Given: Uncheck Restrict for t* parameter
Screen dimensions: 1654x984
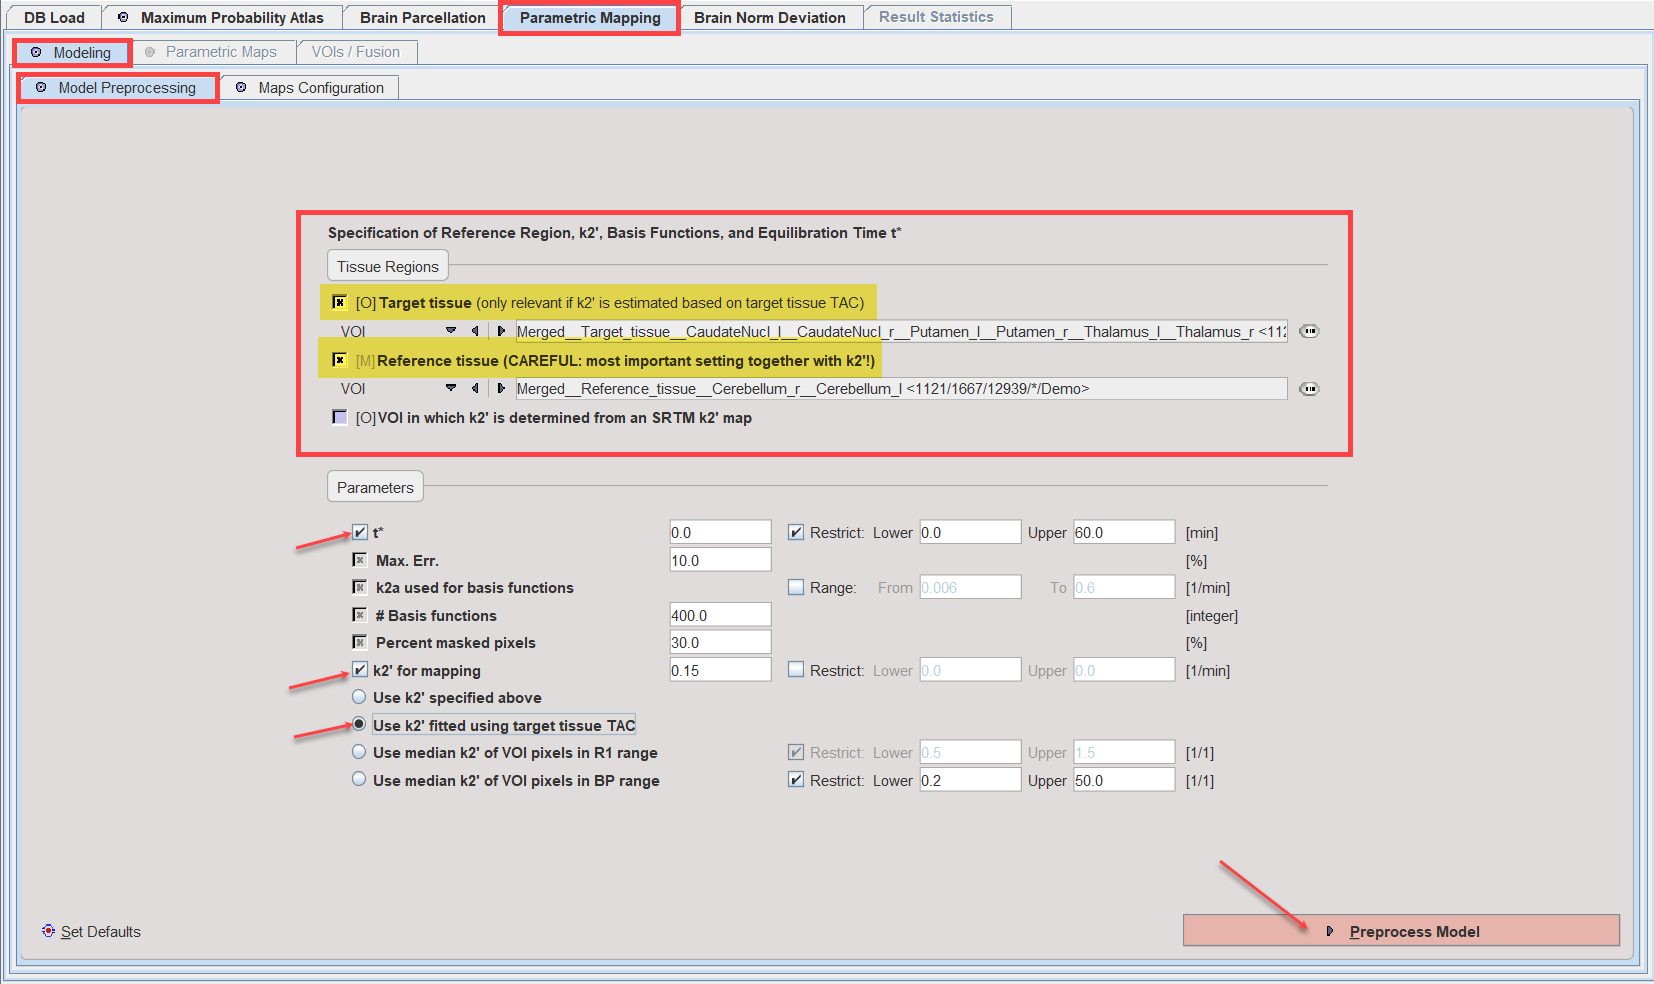Looking at the screenshot, I should [x=796, y=533].
